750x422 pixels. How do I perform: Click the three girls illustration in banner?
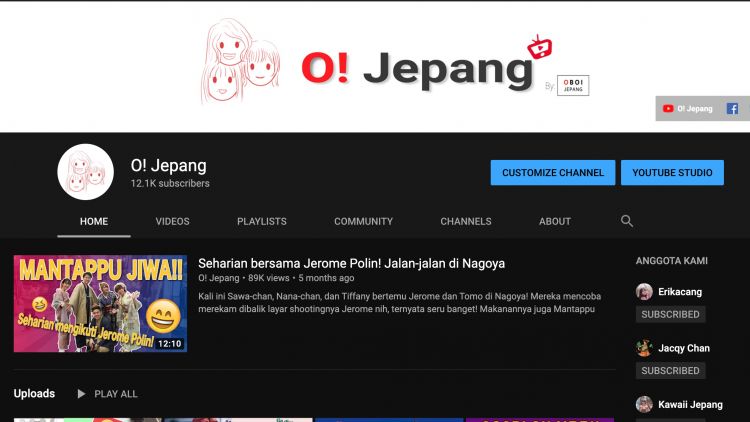[240, 61]
